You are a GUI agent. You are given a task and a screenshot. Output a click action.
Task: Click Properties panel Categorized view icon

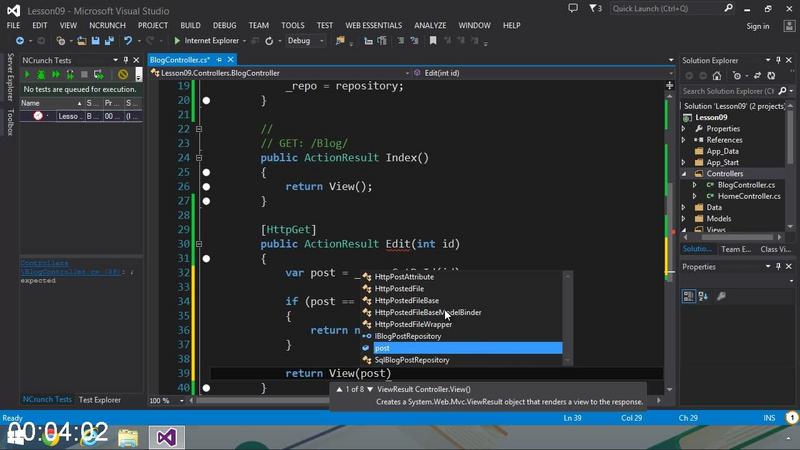688,296
